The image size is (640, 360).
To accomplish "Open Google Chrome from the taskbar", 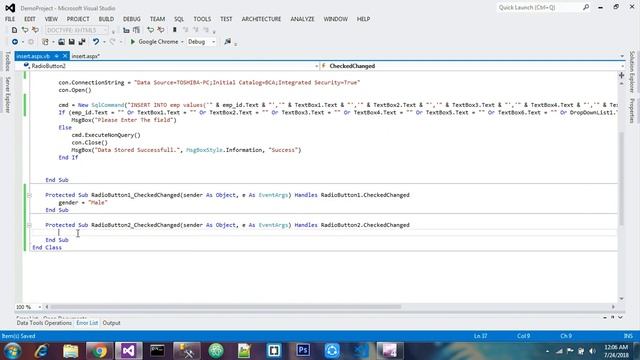I will [99, 351].
